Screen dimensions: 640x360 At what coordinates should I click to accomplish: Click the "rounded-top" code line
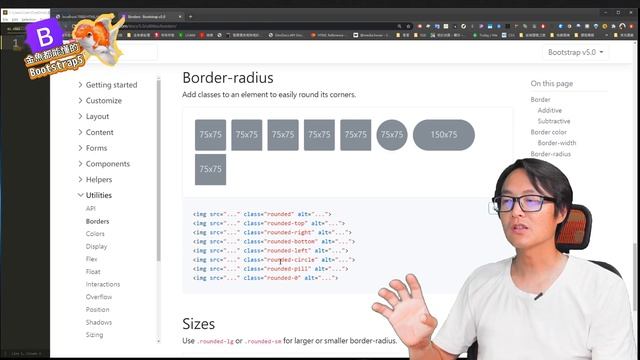click(x=269, y=223)
